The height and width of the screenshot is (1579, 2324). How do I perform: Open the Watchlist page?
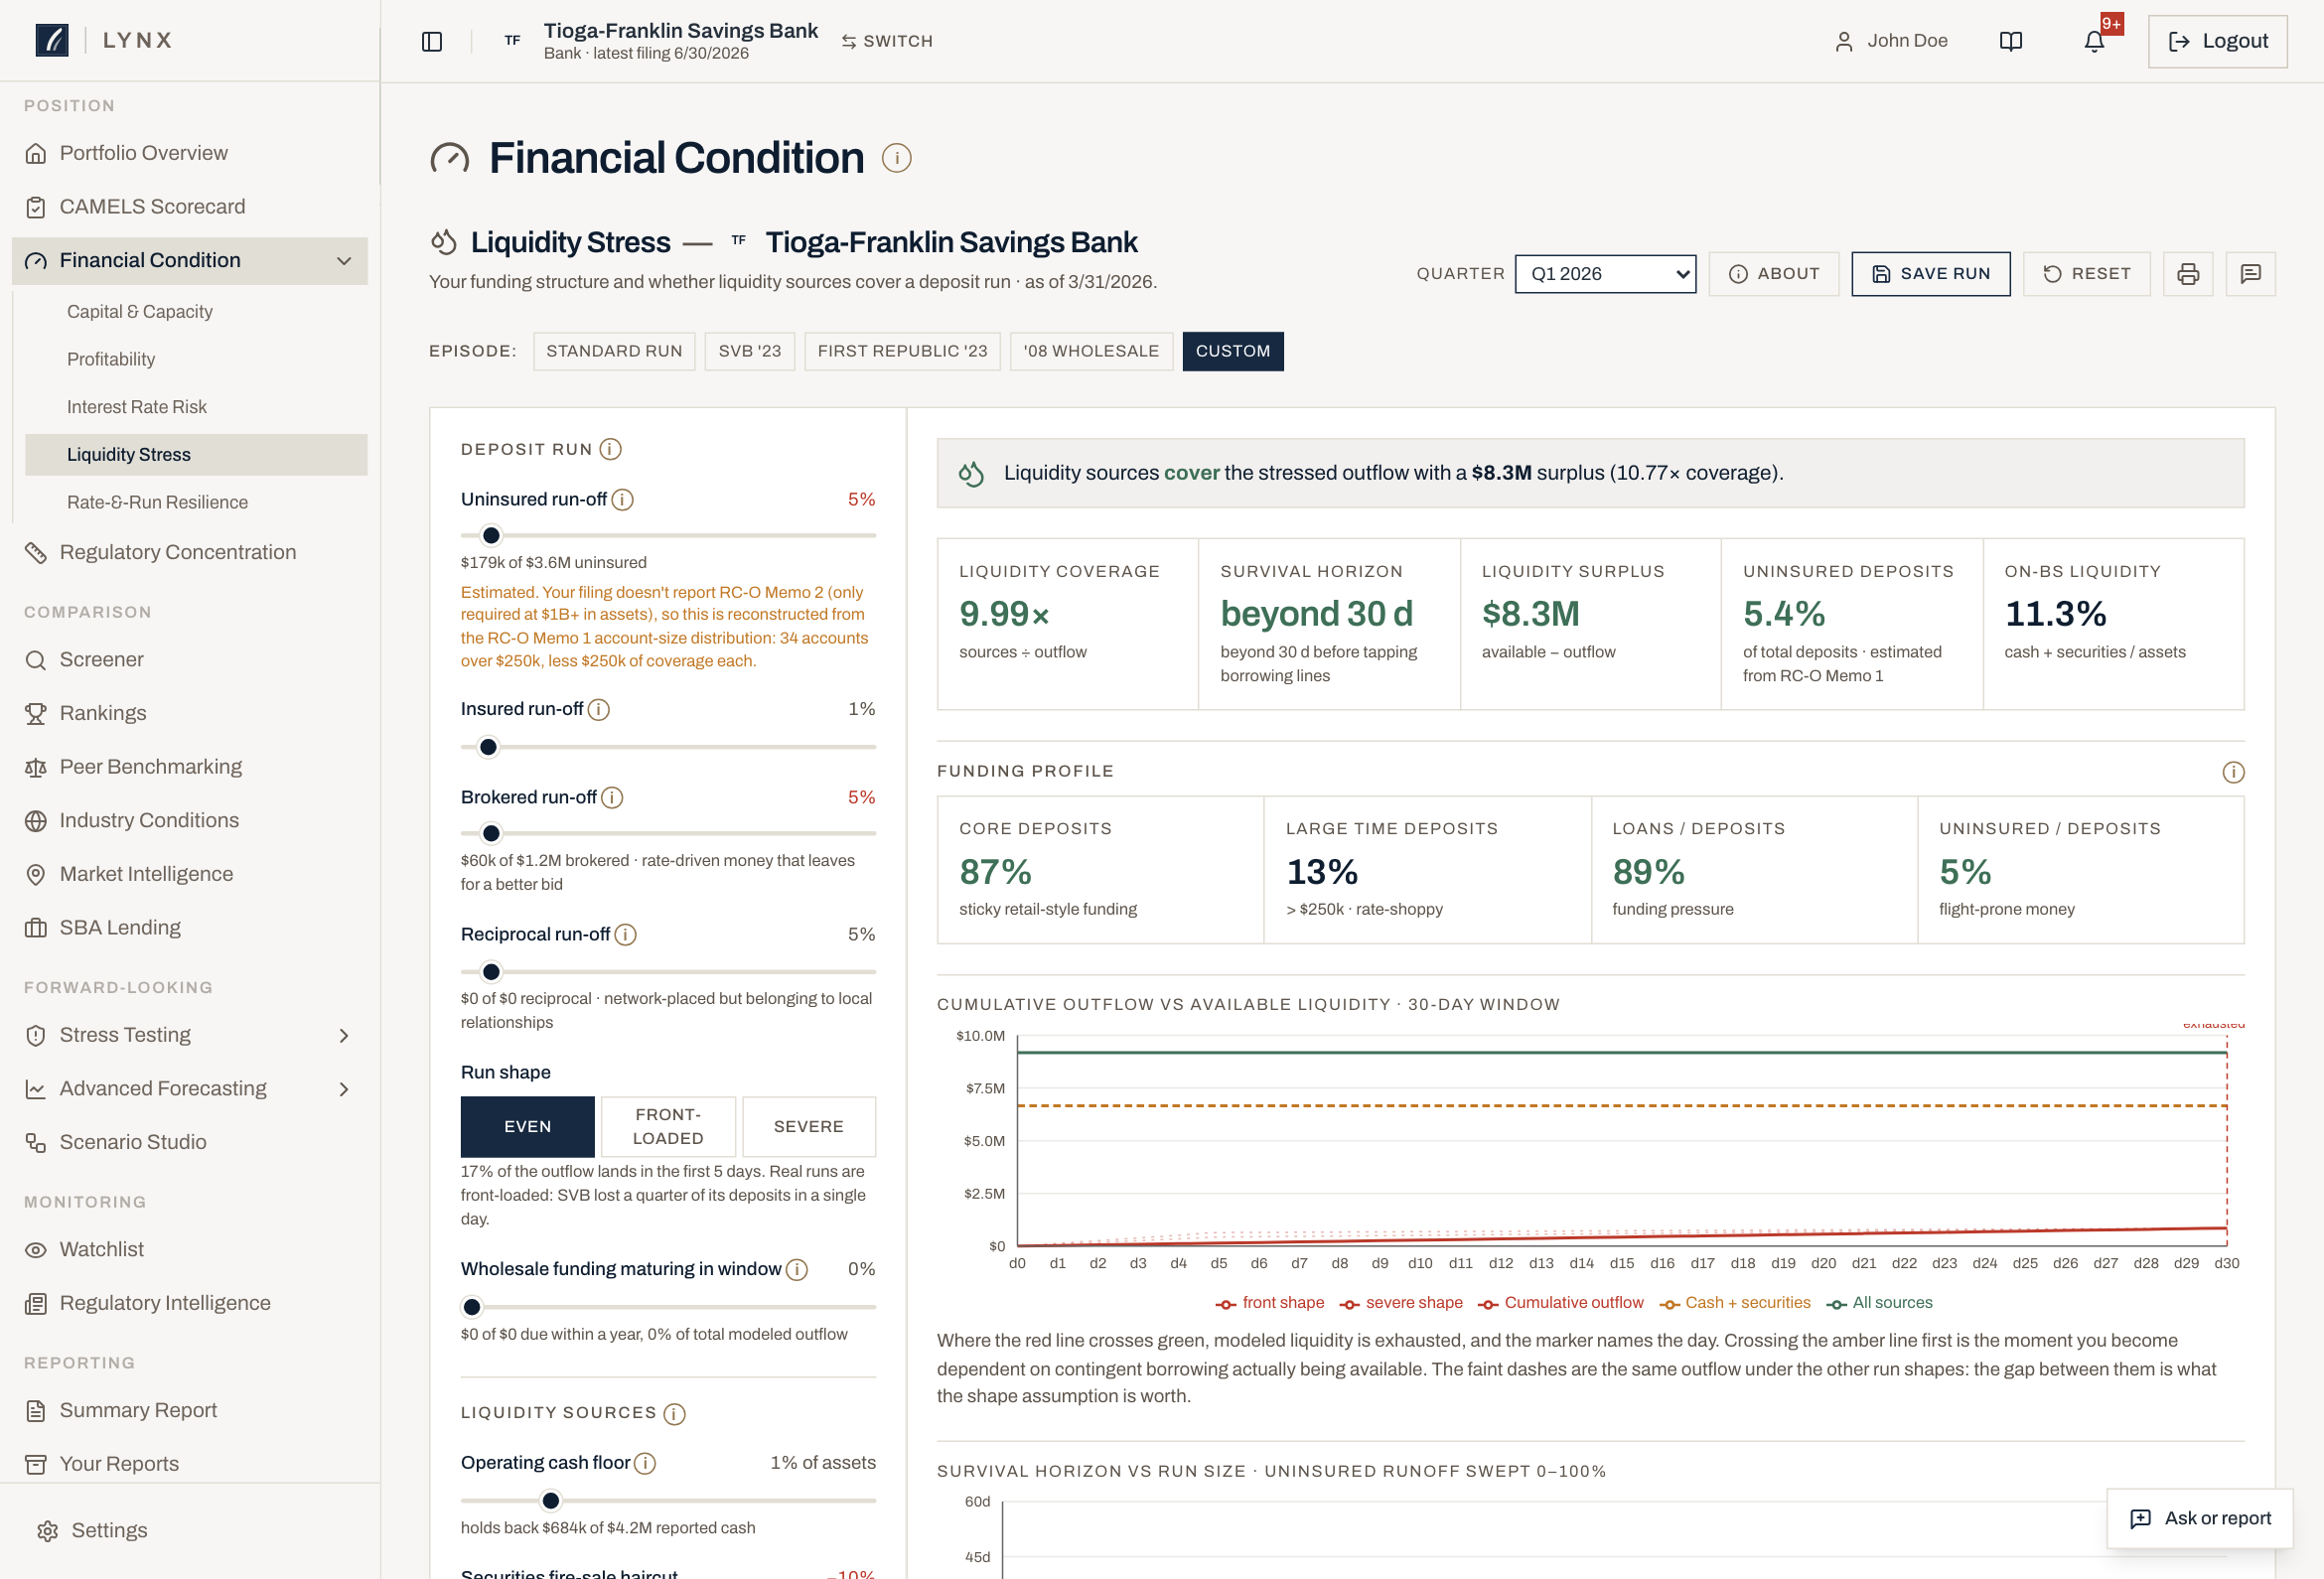pos(190,1250)
